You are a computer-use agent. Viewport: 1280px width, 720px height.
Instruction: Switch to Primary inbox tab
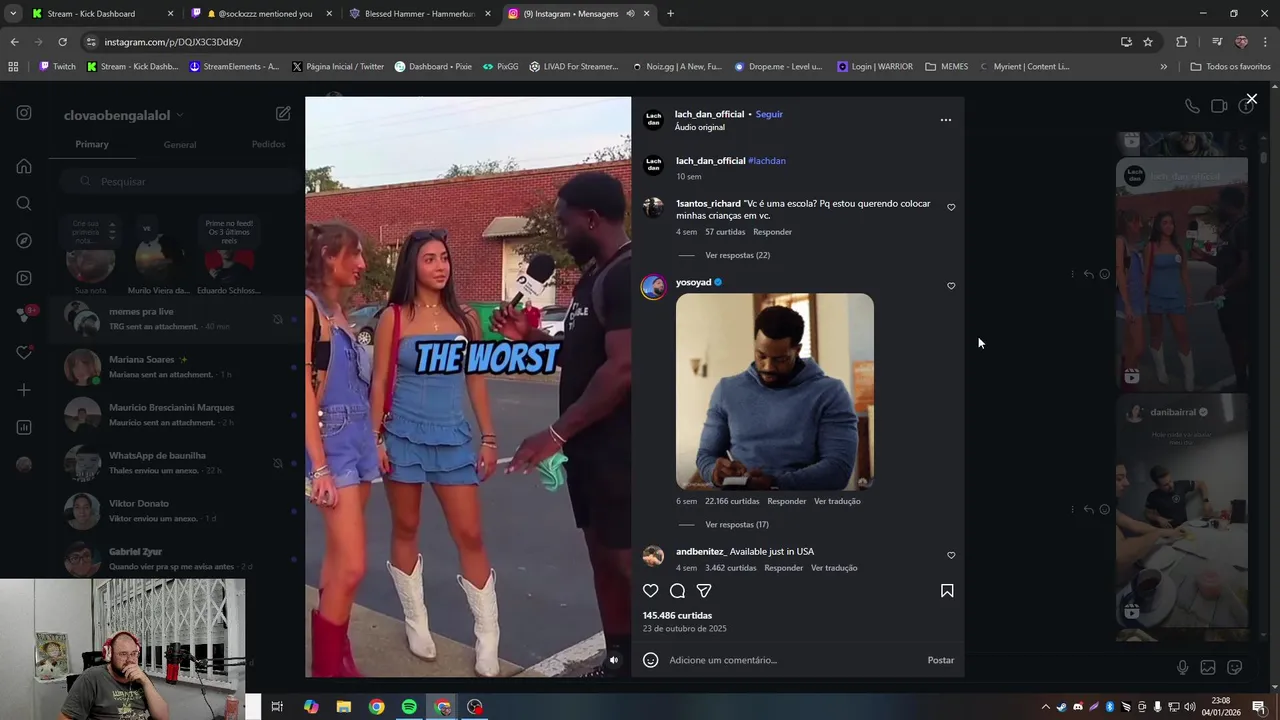click(92, 144)
